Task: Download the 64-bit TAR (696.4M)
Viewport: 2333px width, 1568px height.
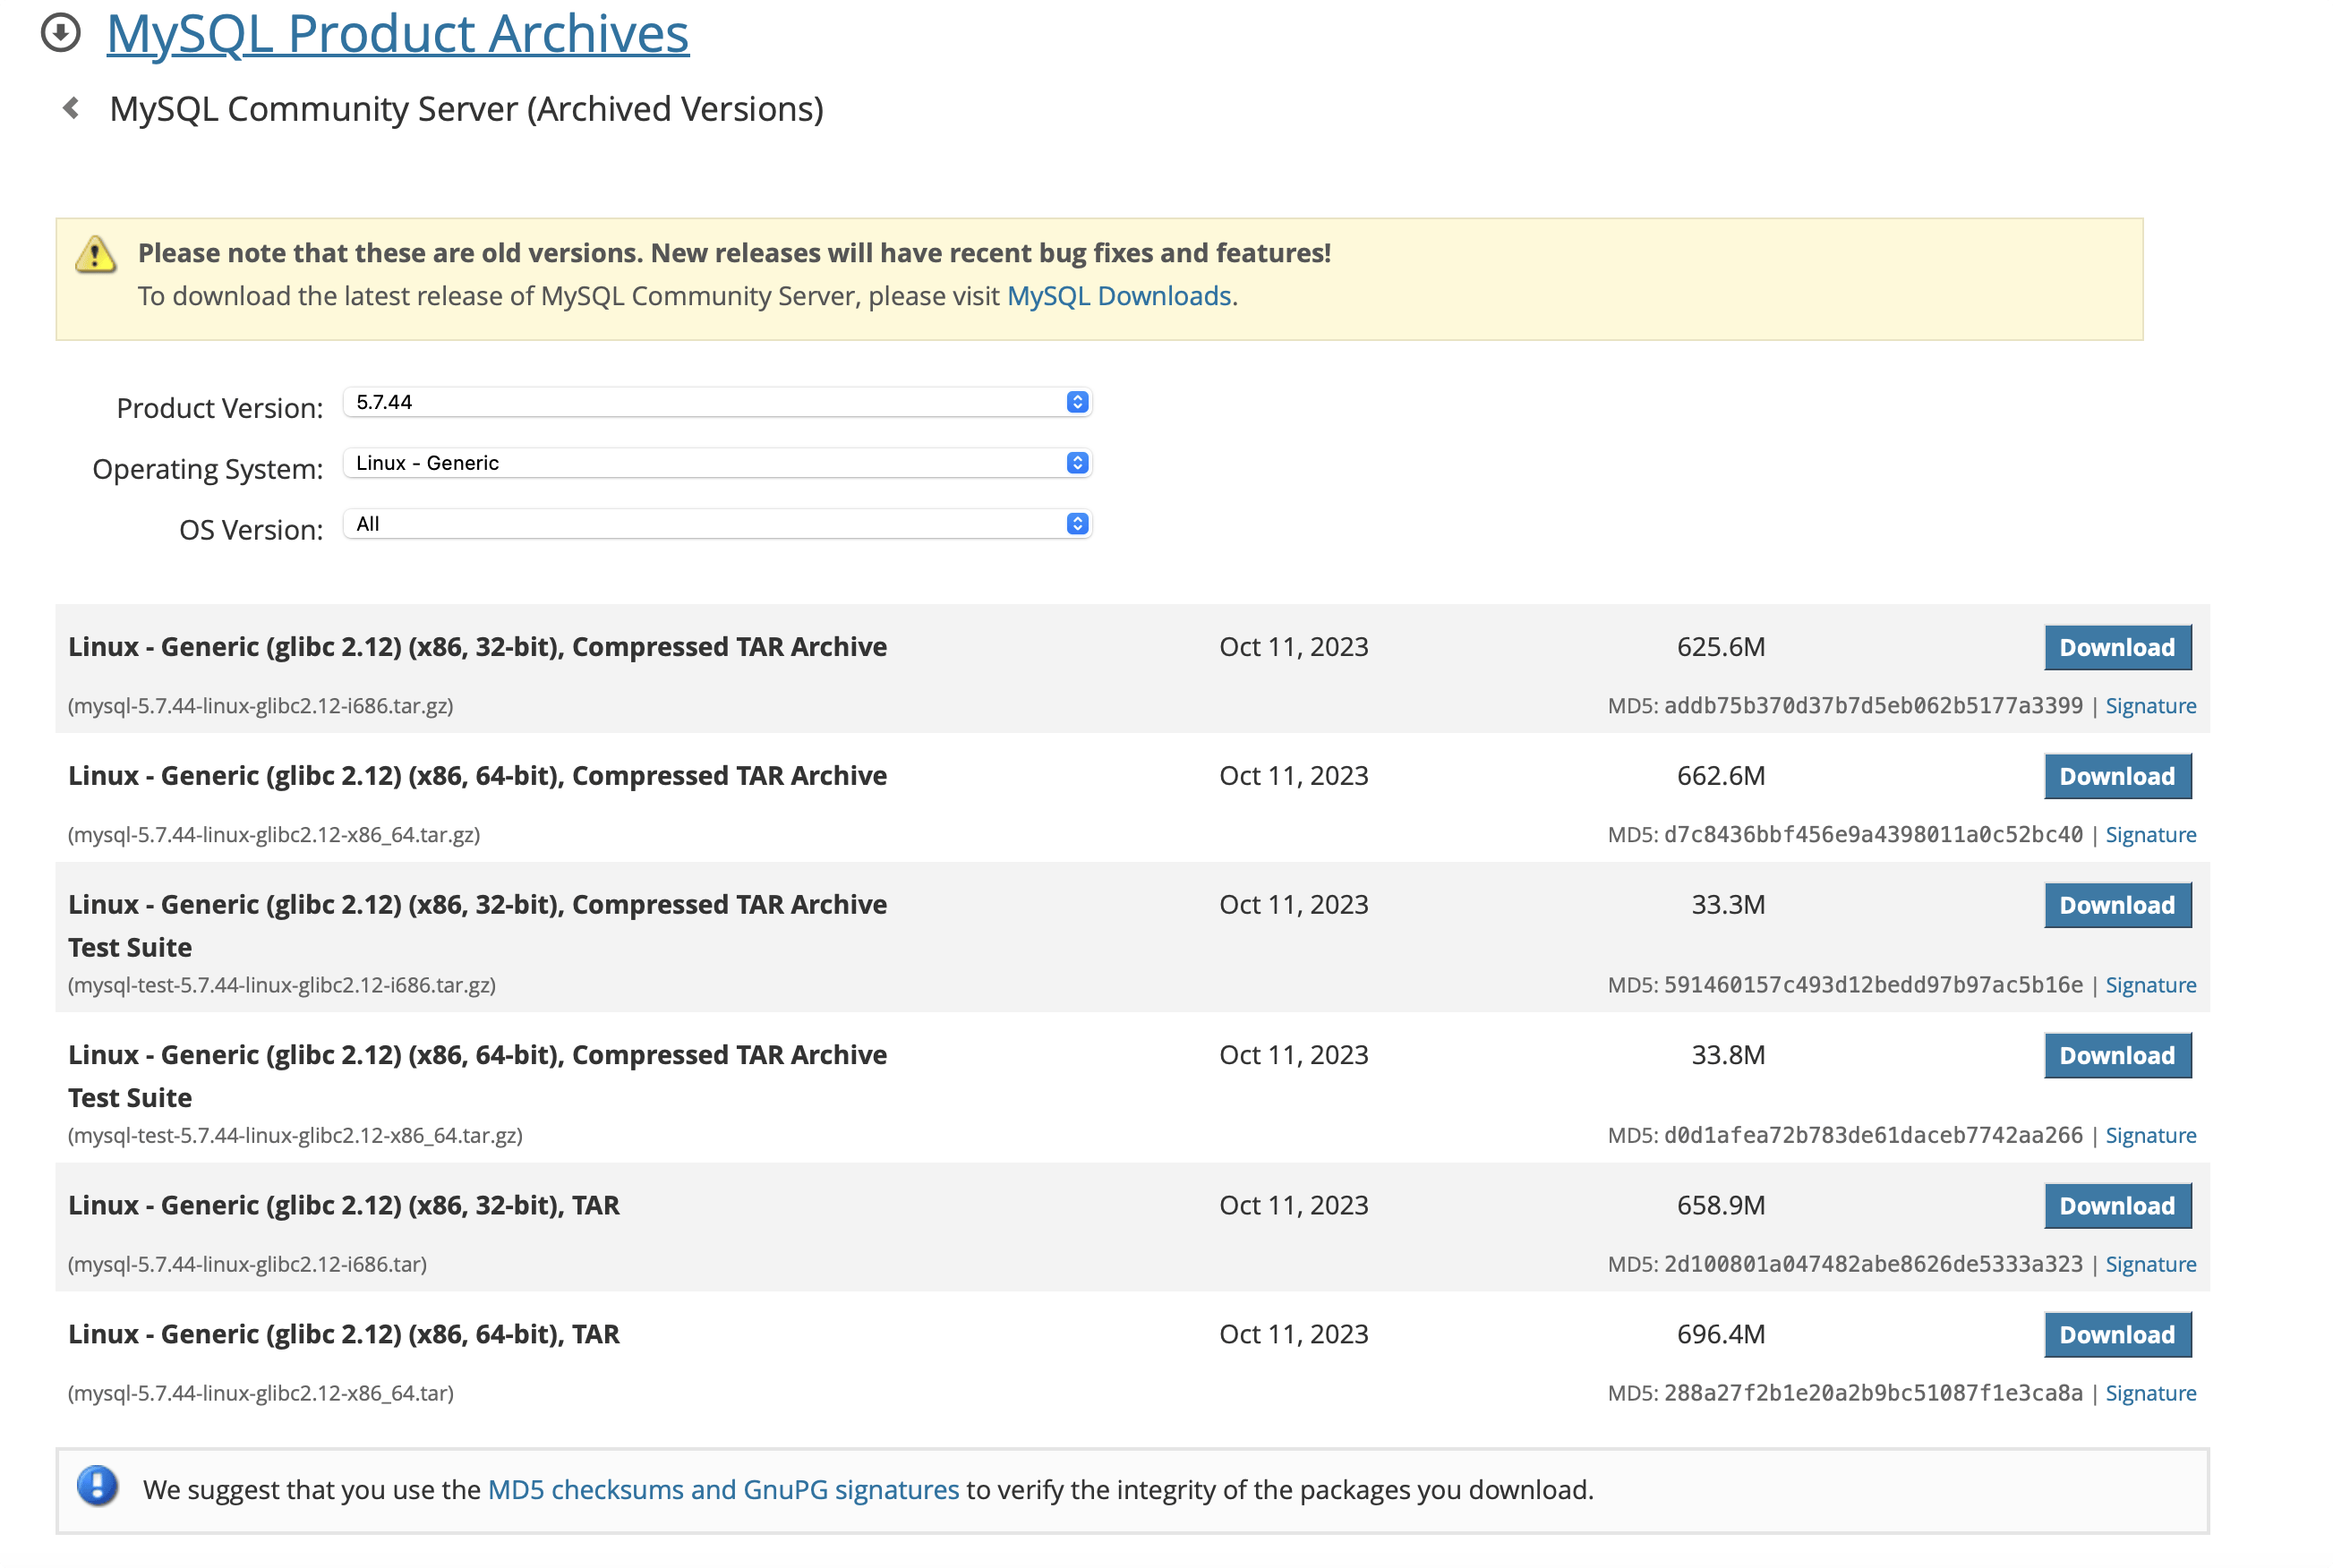Action: coord(2118,1336)
